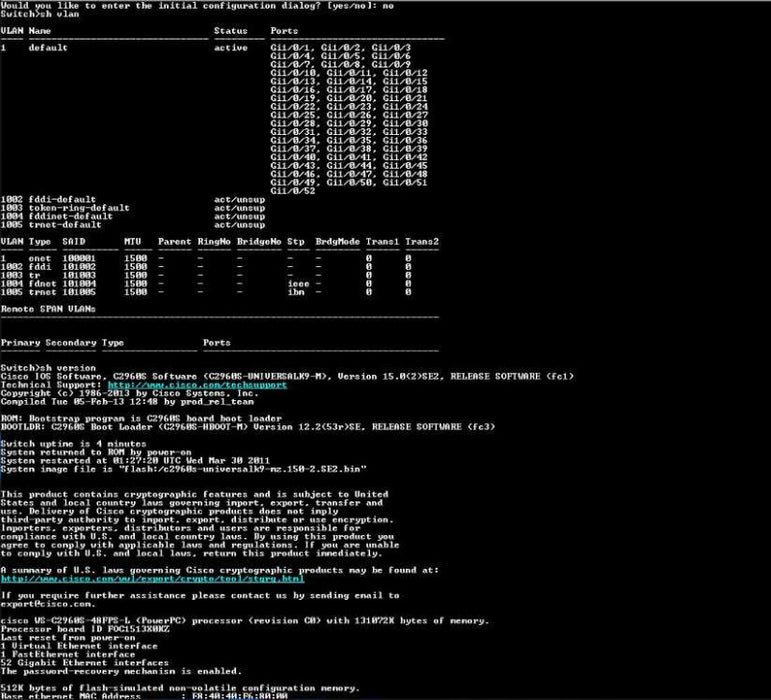Select the '512K bytes of flash-simulated' line
The height and width of the screenshot is (700, 771).
pos(180,688)
